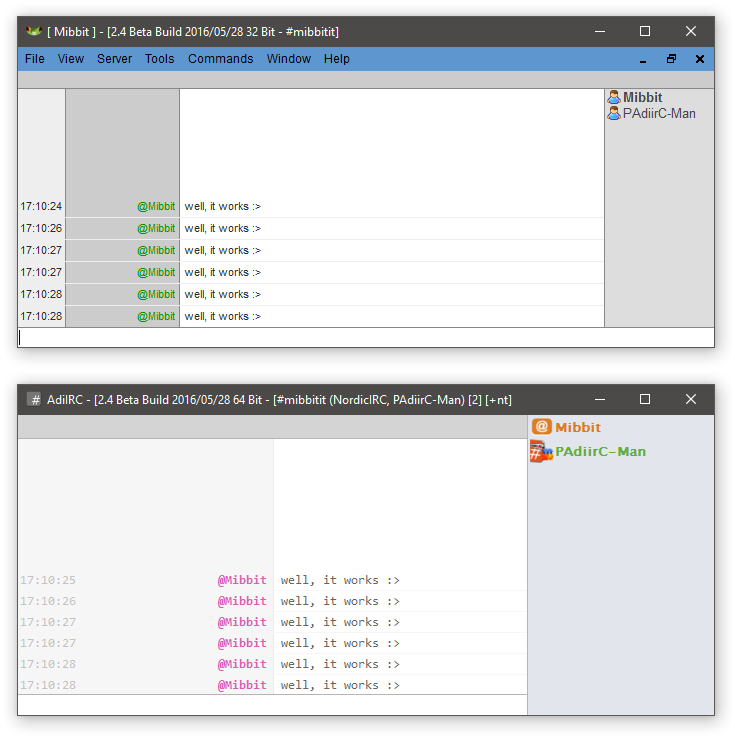Open the Help menu
The image size is (735, 736).
[337, 59]
